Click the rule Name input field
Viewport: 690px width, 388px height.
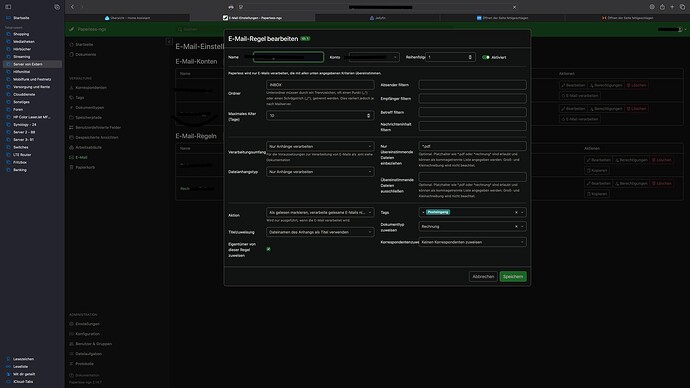(x=288, y=57)
